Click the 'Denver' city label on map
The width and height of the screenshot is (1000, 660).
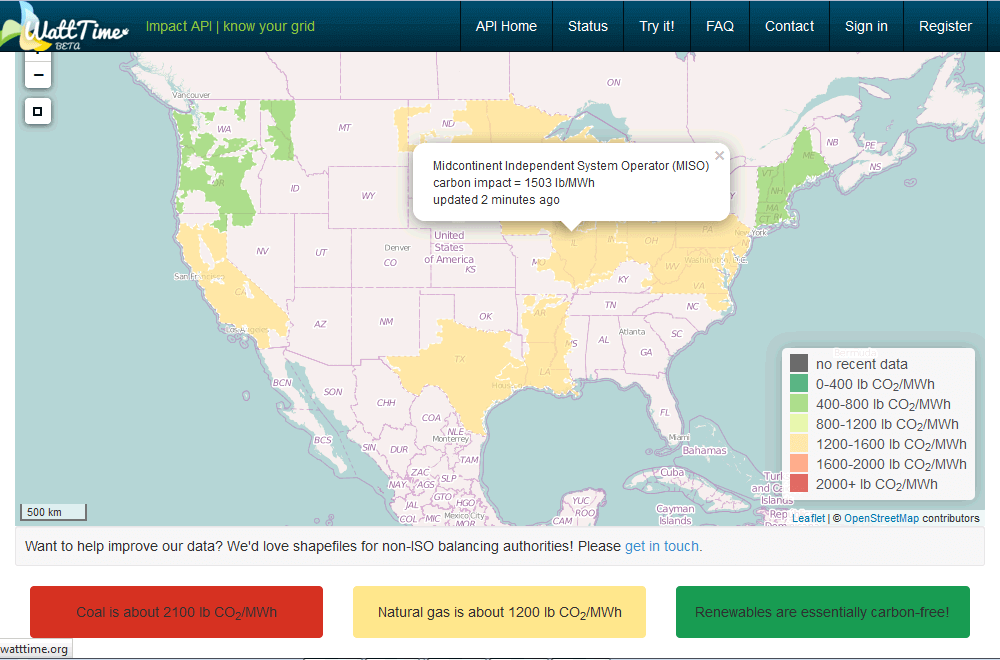point(397,247)
